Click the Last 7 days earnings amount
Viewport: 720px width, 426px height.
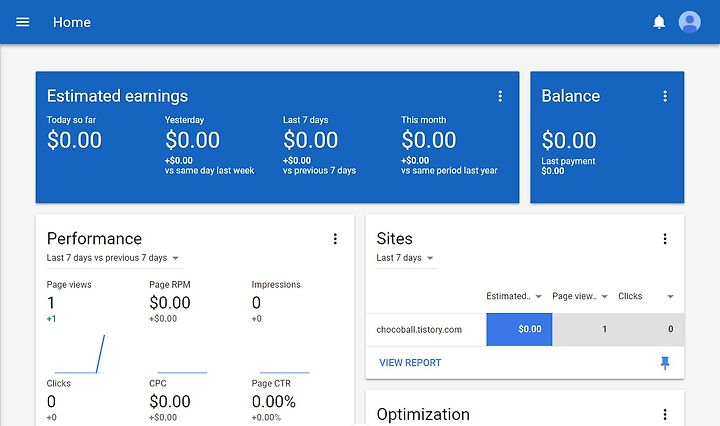310,140
